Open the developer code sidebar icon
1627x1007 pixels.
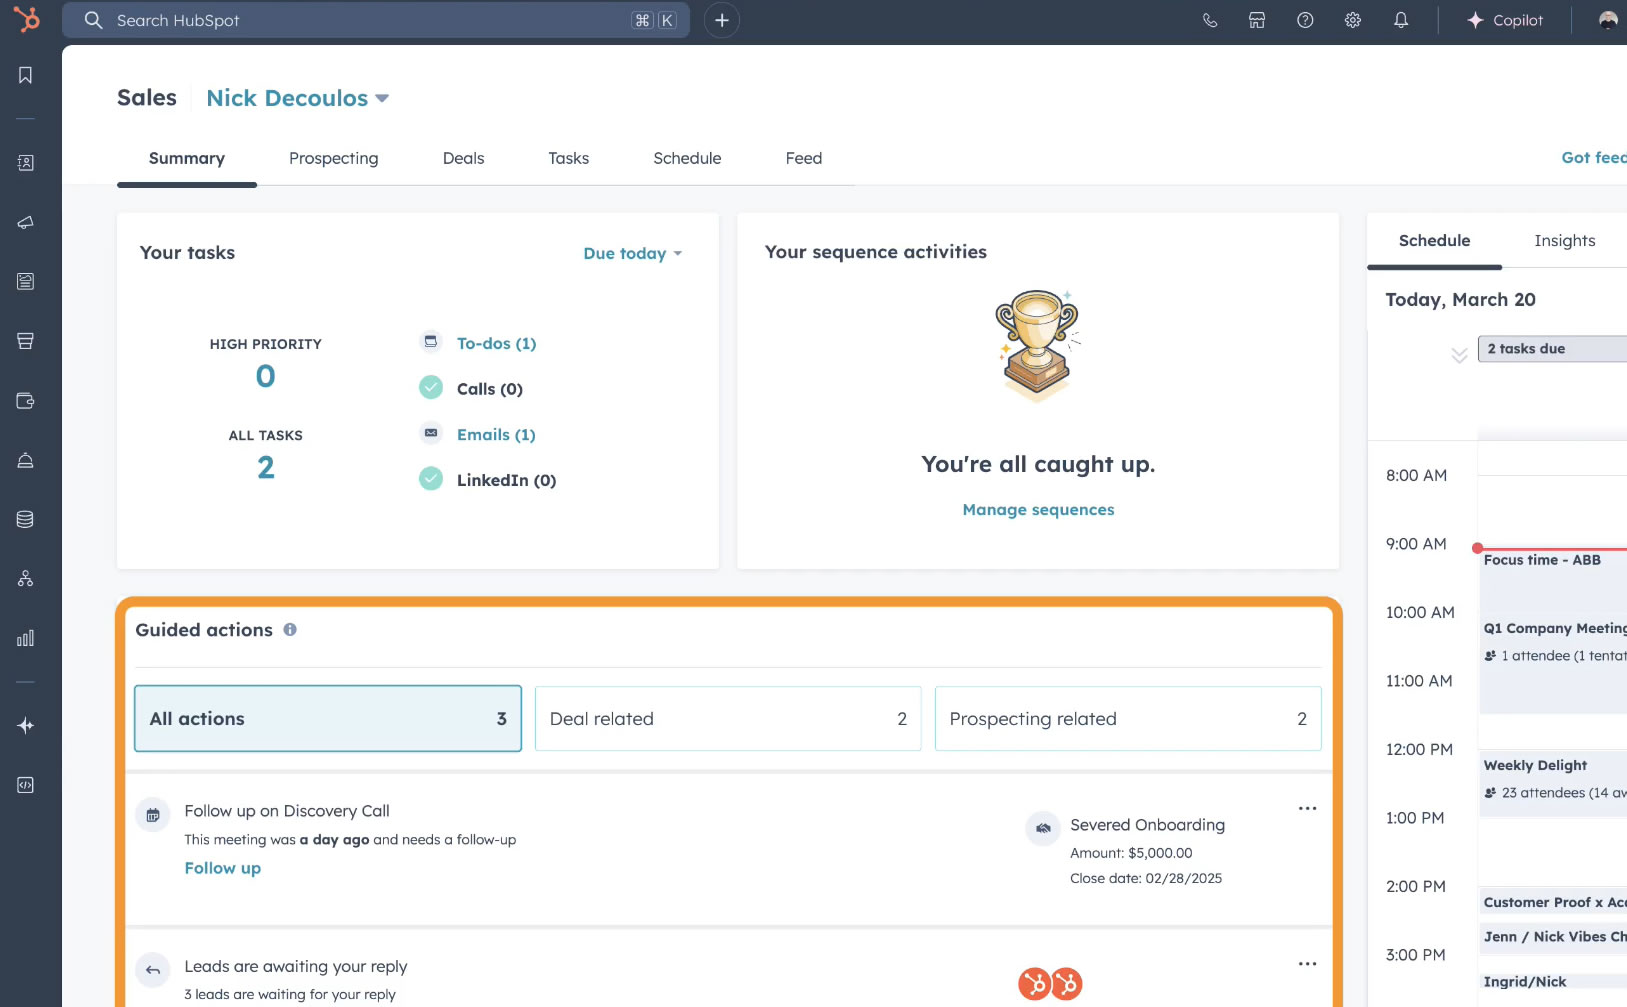pos(25,785)
